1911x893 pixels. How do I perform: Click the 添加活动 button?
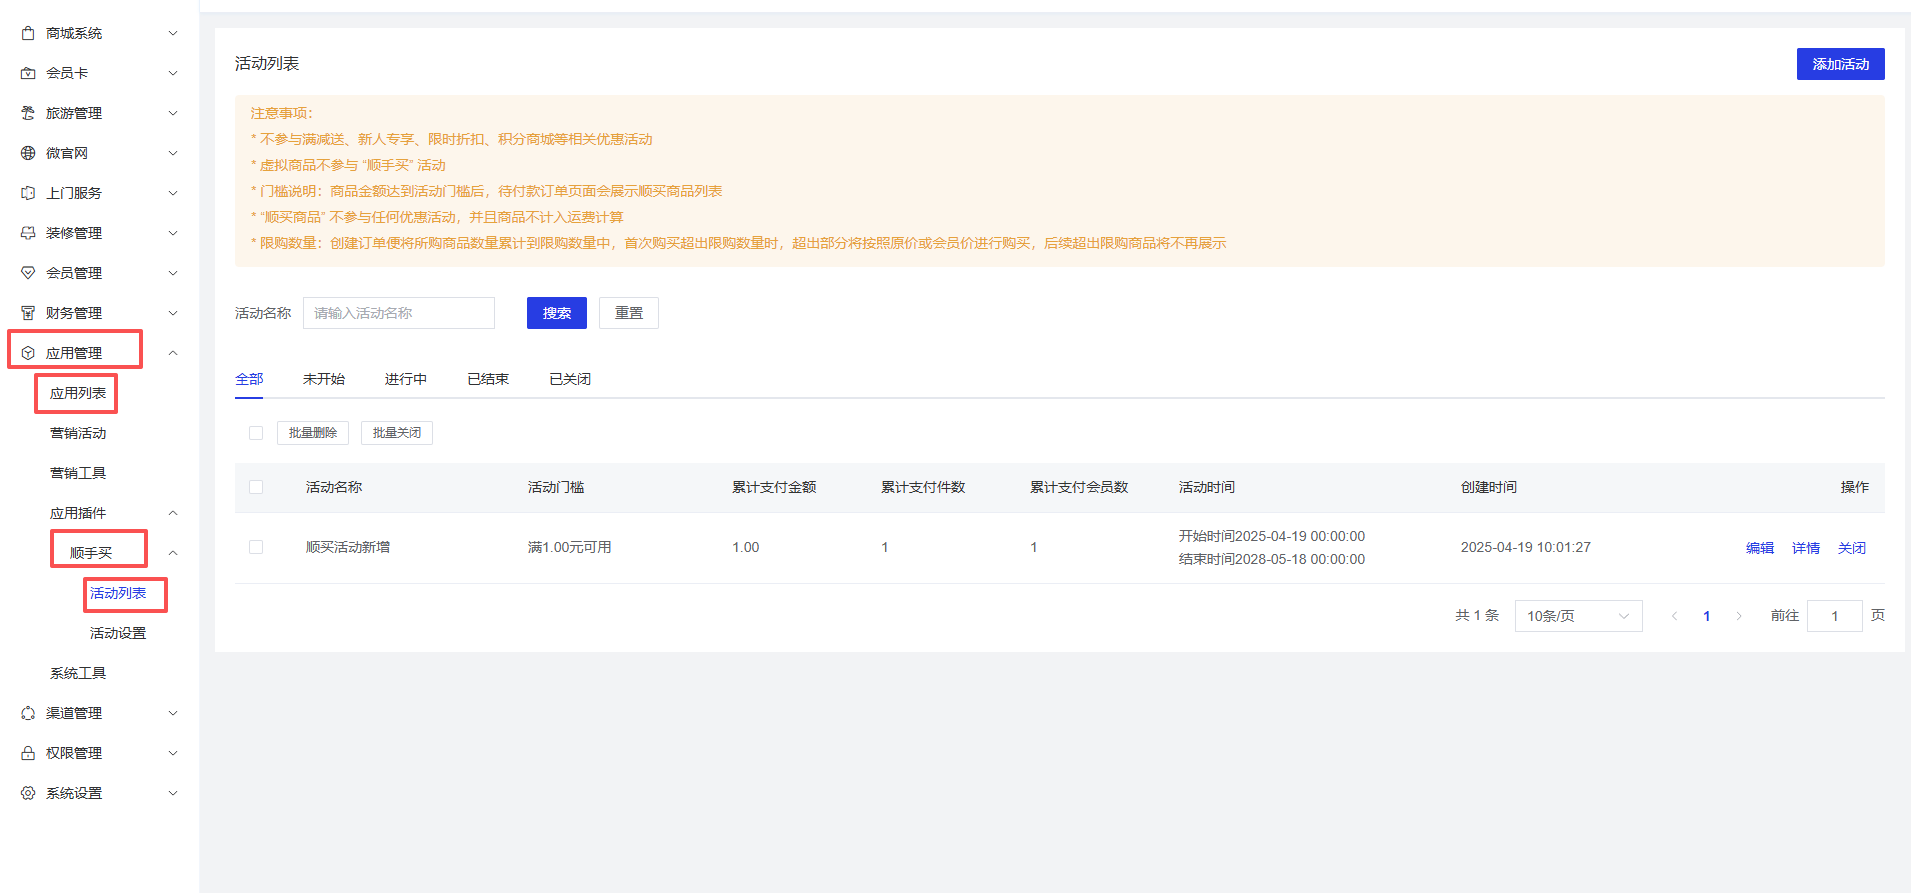1840,64
